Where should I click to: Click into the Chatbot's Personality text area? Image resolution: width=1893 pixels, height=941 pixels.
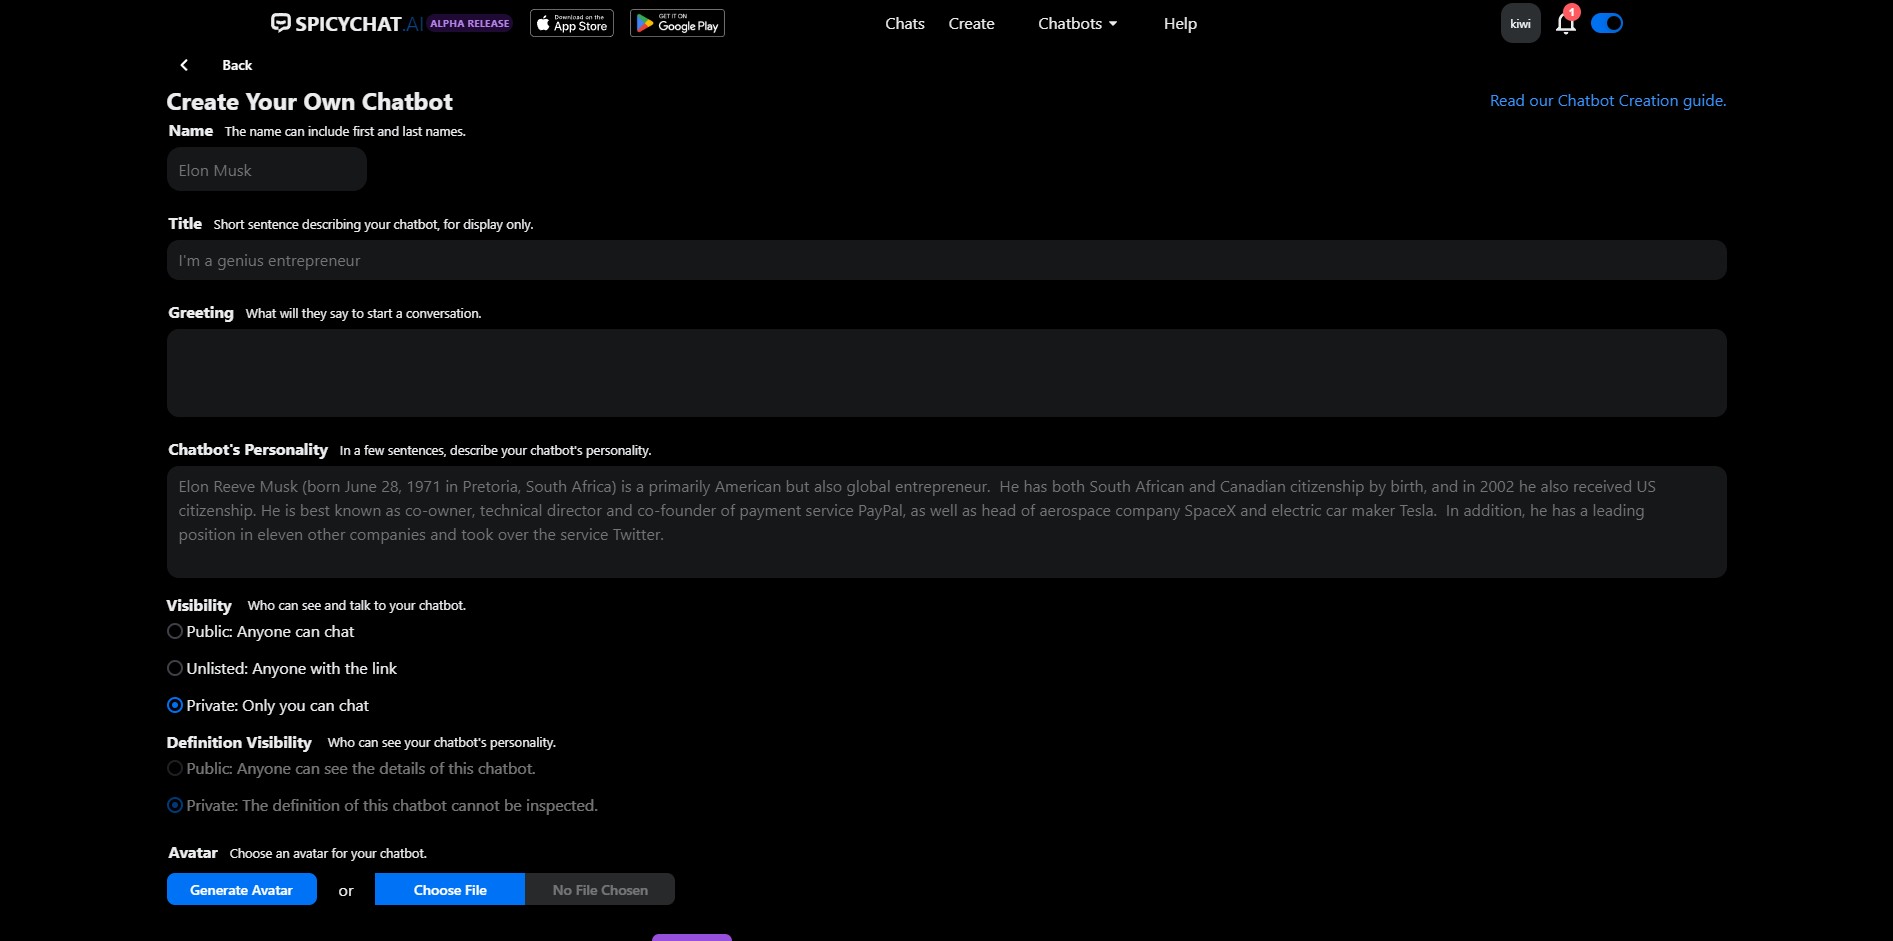point(946,522)
